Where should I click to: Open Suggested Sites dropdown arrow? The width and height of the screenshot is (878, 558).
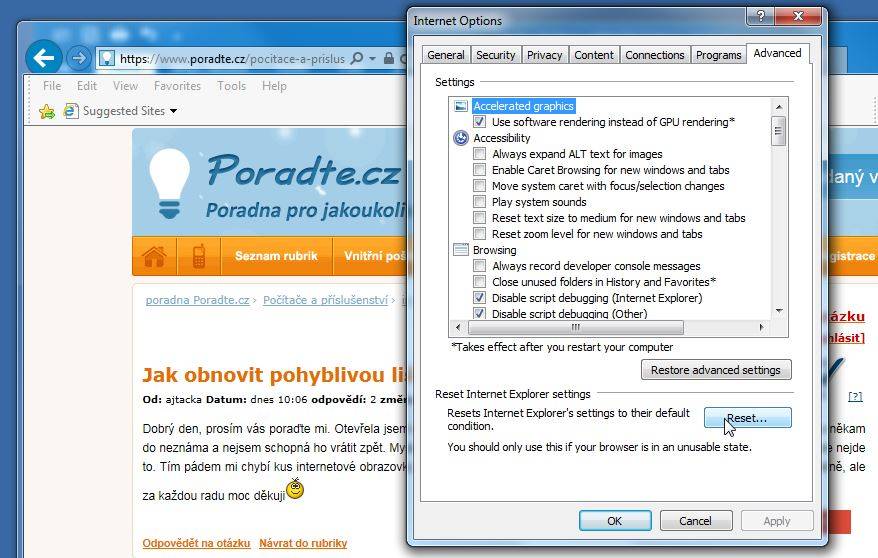174,111
